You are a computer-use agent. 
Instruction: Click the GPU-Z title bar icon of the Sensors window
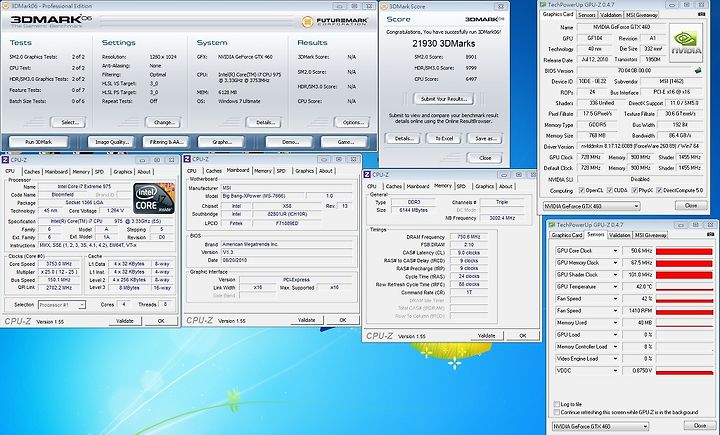click(x=551, y=225)
